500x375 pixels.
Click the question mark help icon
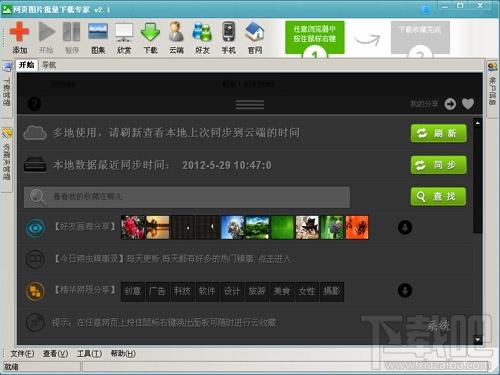pyautogui.click(x=34, y=104)
